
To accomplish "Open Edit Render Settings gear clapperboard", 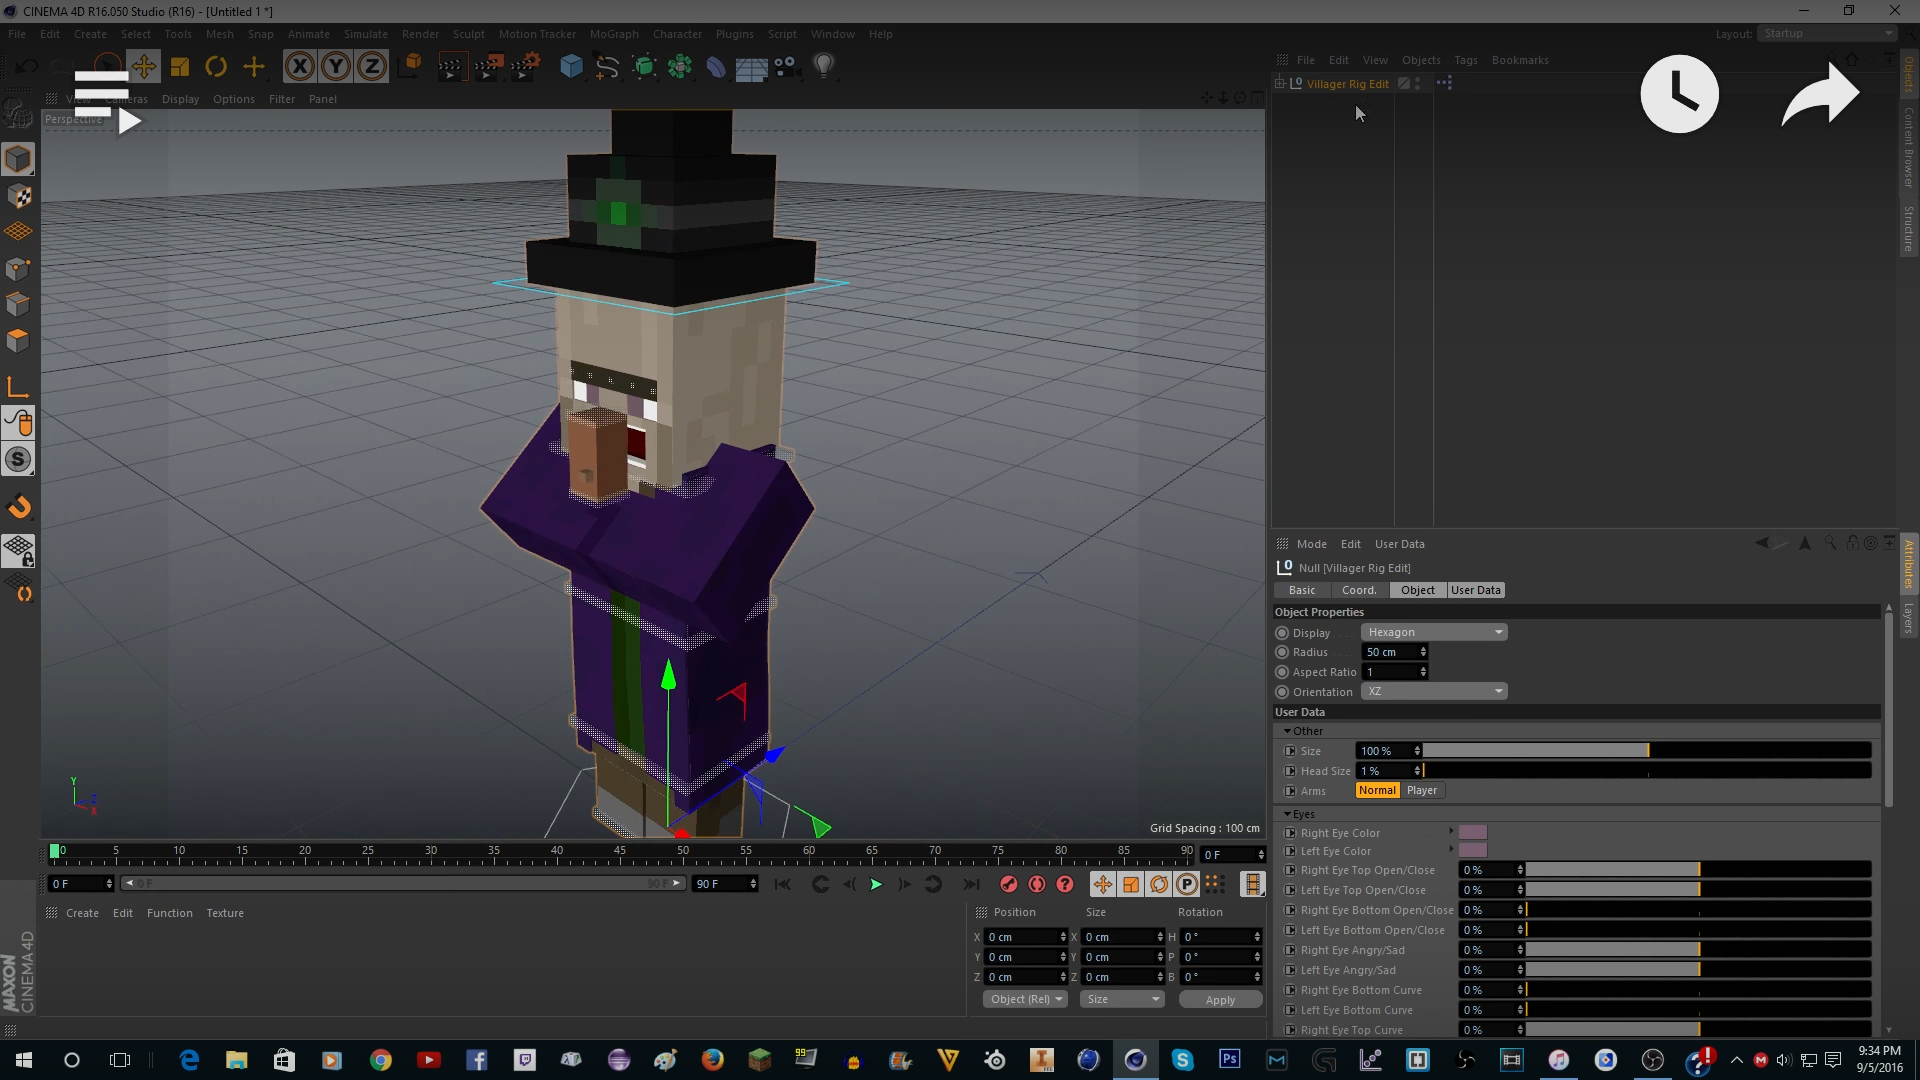I will [x=525, y=67].
